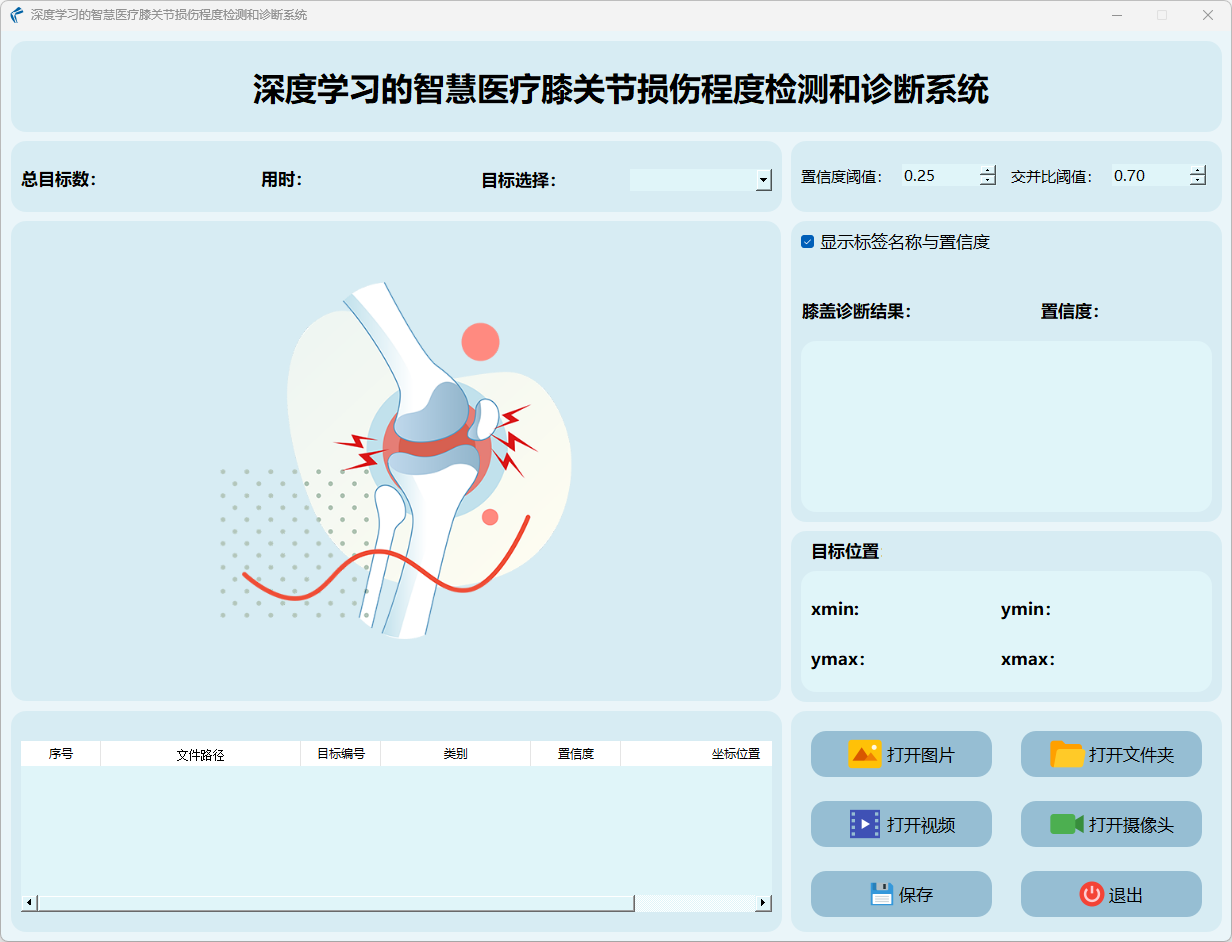Click the 文件路径 column header

pos(200,754)
